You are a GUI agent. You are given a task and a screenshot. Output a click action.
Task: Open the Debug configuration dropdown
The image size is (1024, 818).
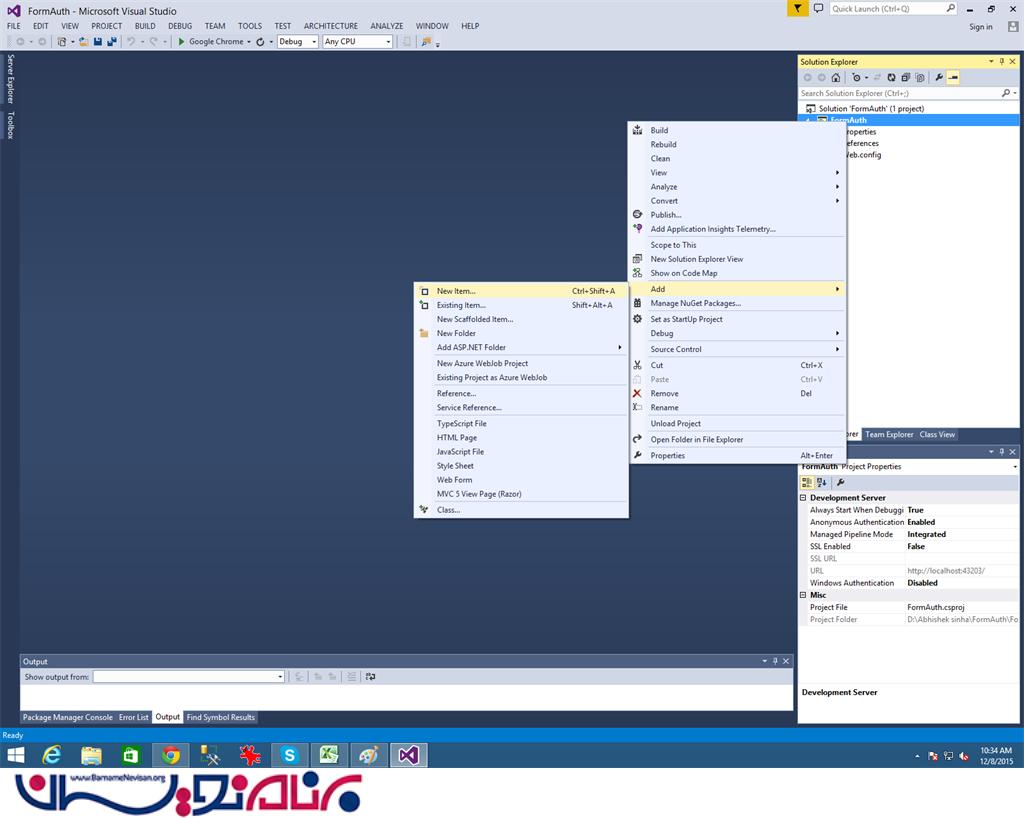point(297,42)
